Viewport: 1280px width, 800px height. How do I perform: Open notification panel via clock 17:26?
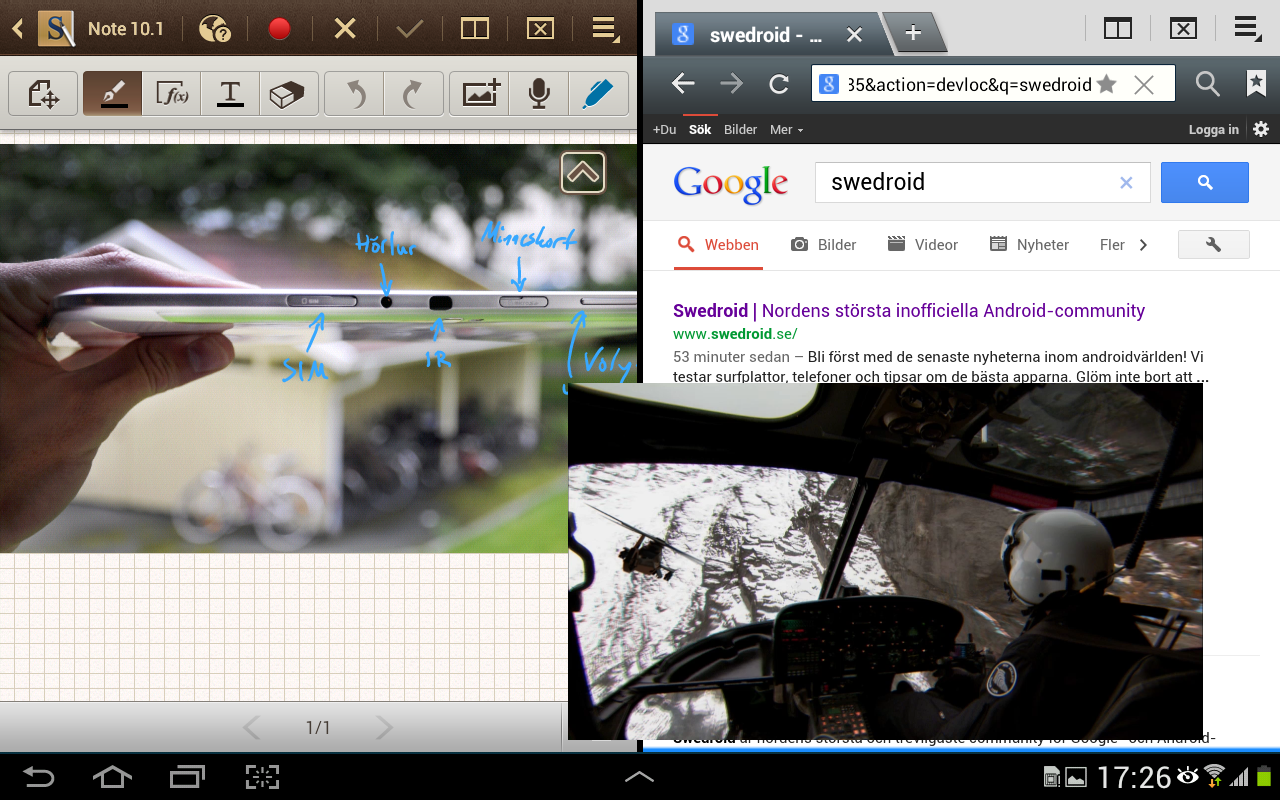tap(1133, 776)
